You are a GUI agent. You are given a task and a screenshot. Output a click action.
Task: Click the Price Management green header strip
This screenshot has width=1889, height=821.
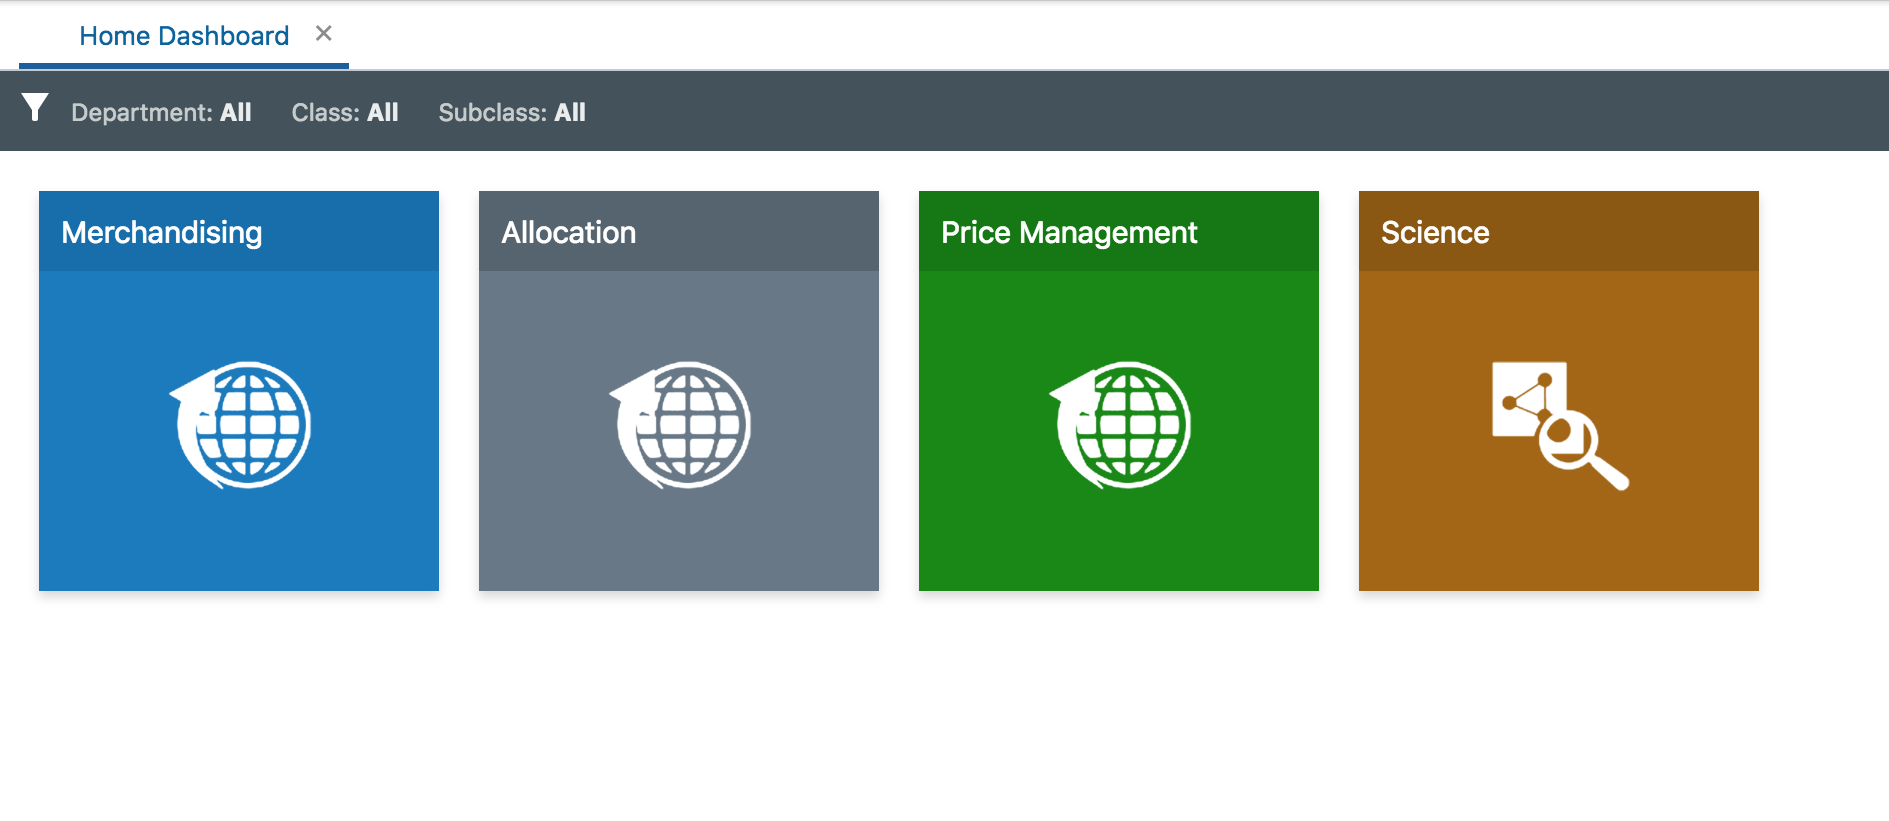[x=1118, y=231]
